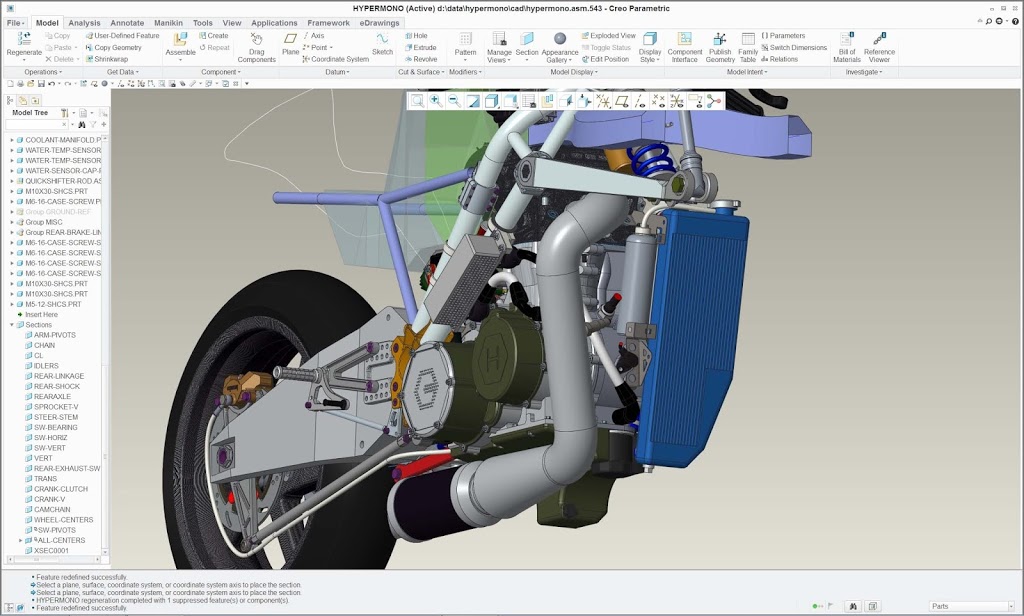1024x616 pixels.
Task: Click the Regenerate icon in the ribbon
Action: click(24, 40)
